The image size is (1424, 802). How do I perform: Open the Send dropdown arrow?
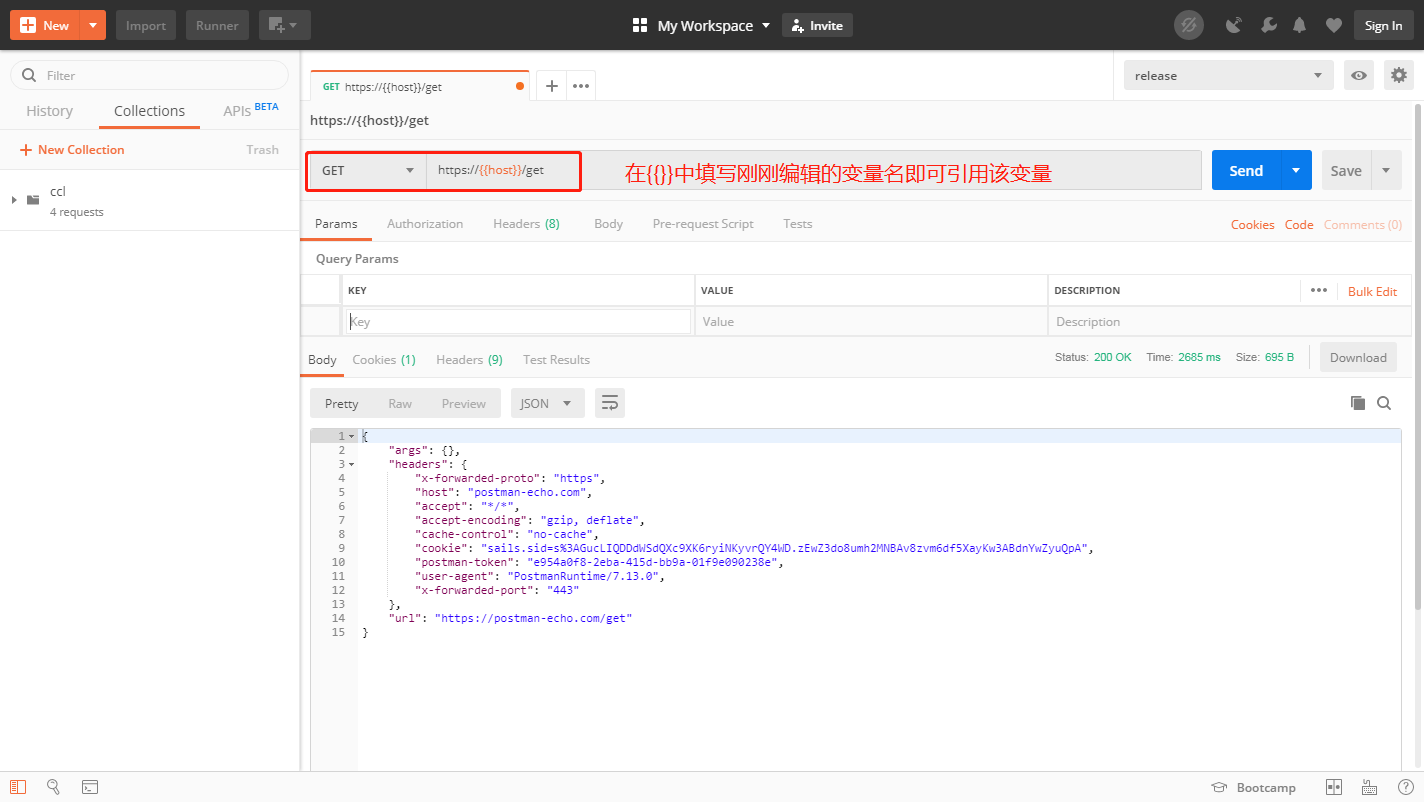(1296, 171)
